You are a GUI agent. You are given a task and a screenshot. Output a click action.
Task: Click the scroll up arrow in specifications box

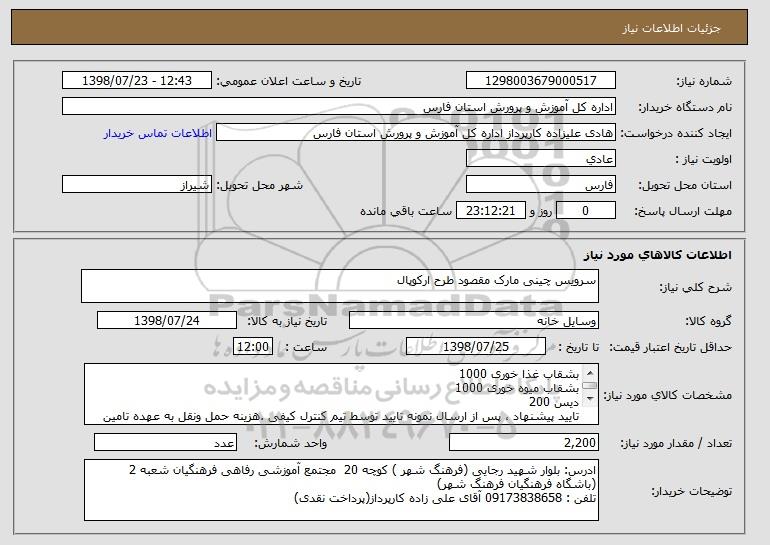click(590, 373)
